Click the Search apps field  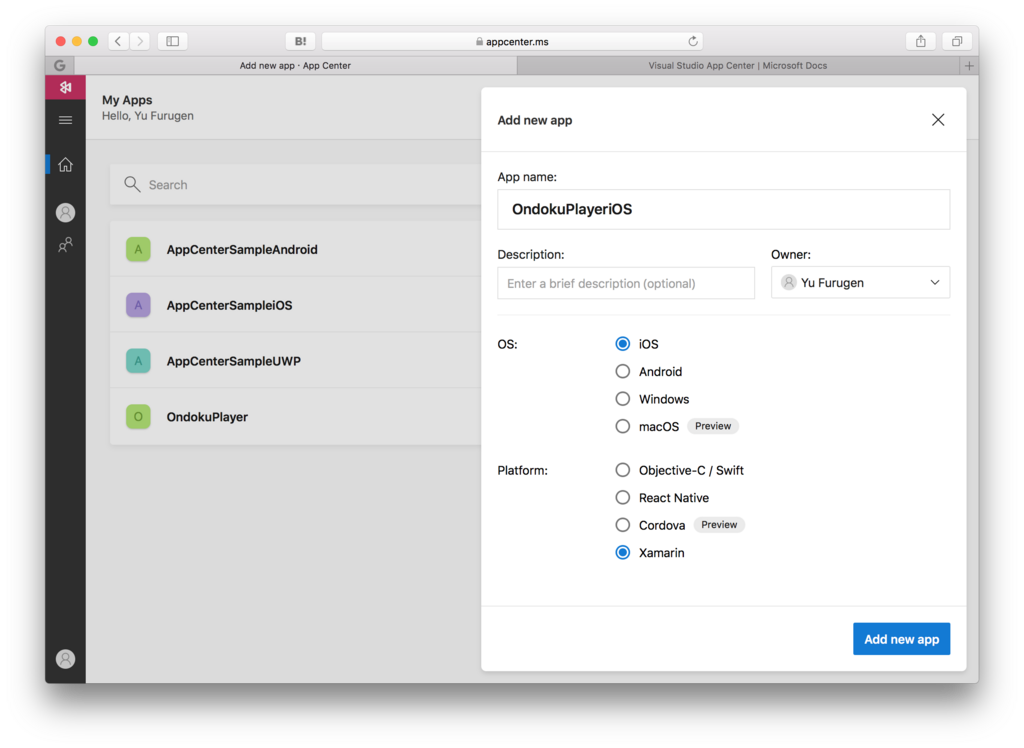coord(296,185)
